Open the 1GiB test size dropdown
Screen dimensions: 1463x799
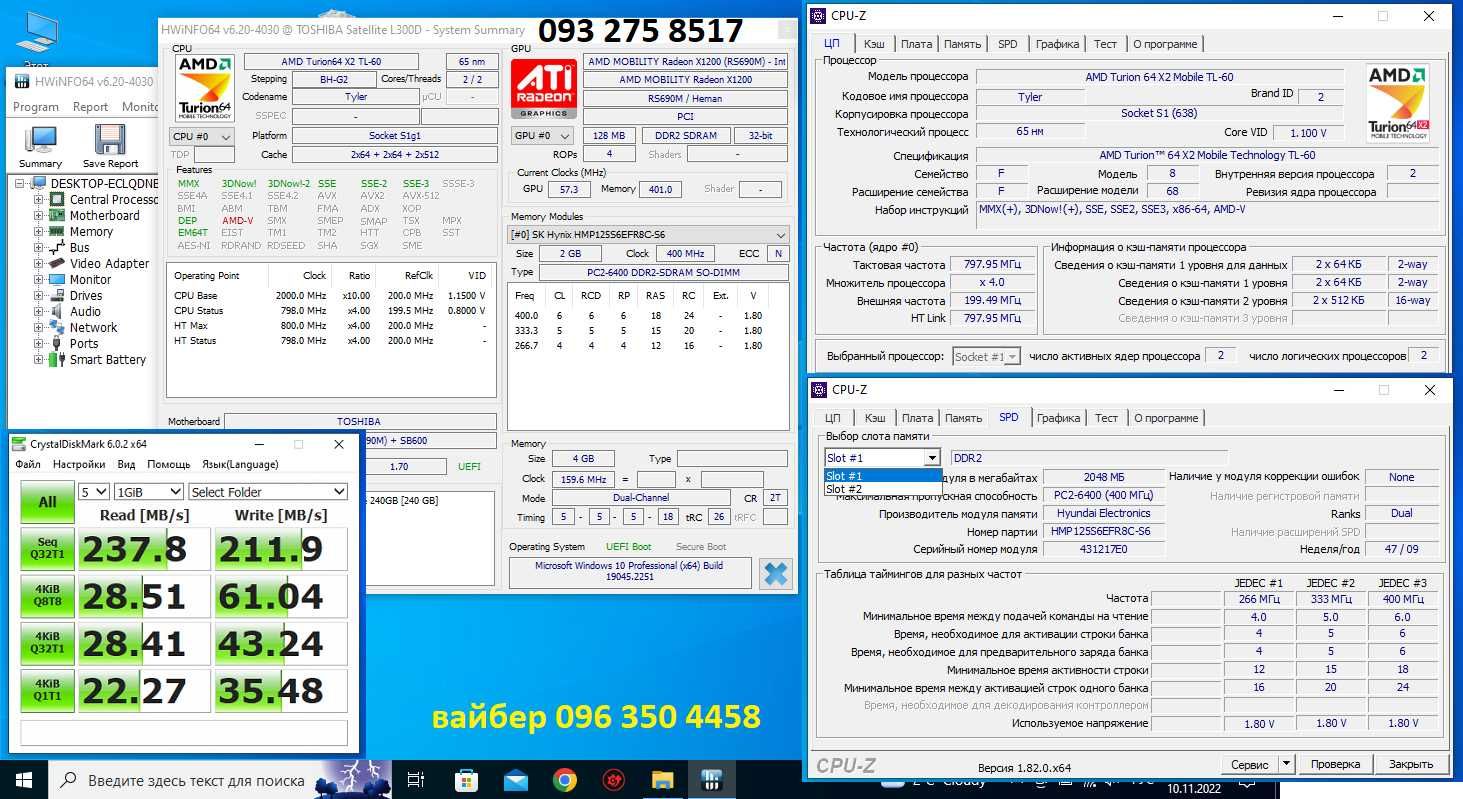[x=149, y=492]
